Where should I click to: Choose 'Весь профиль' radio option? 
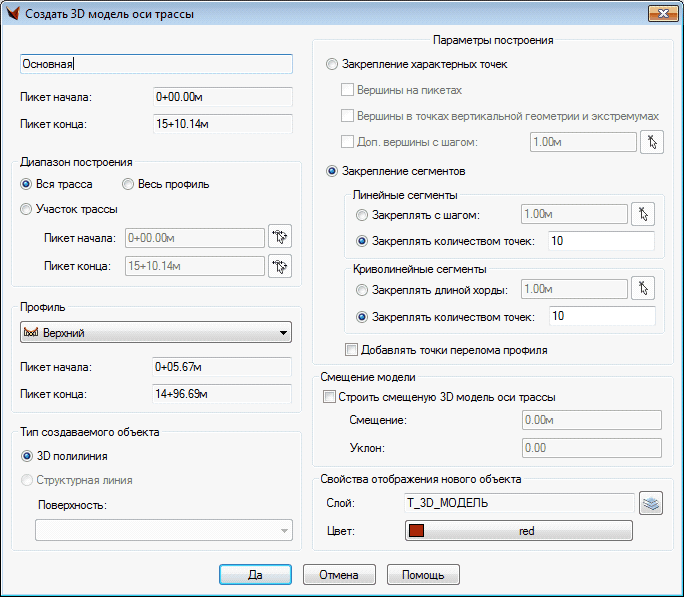coord(128,184)
